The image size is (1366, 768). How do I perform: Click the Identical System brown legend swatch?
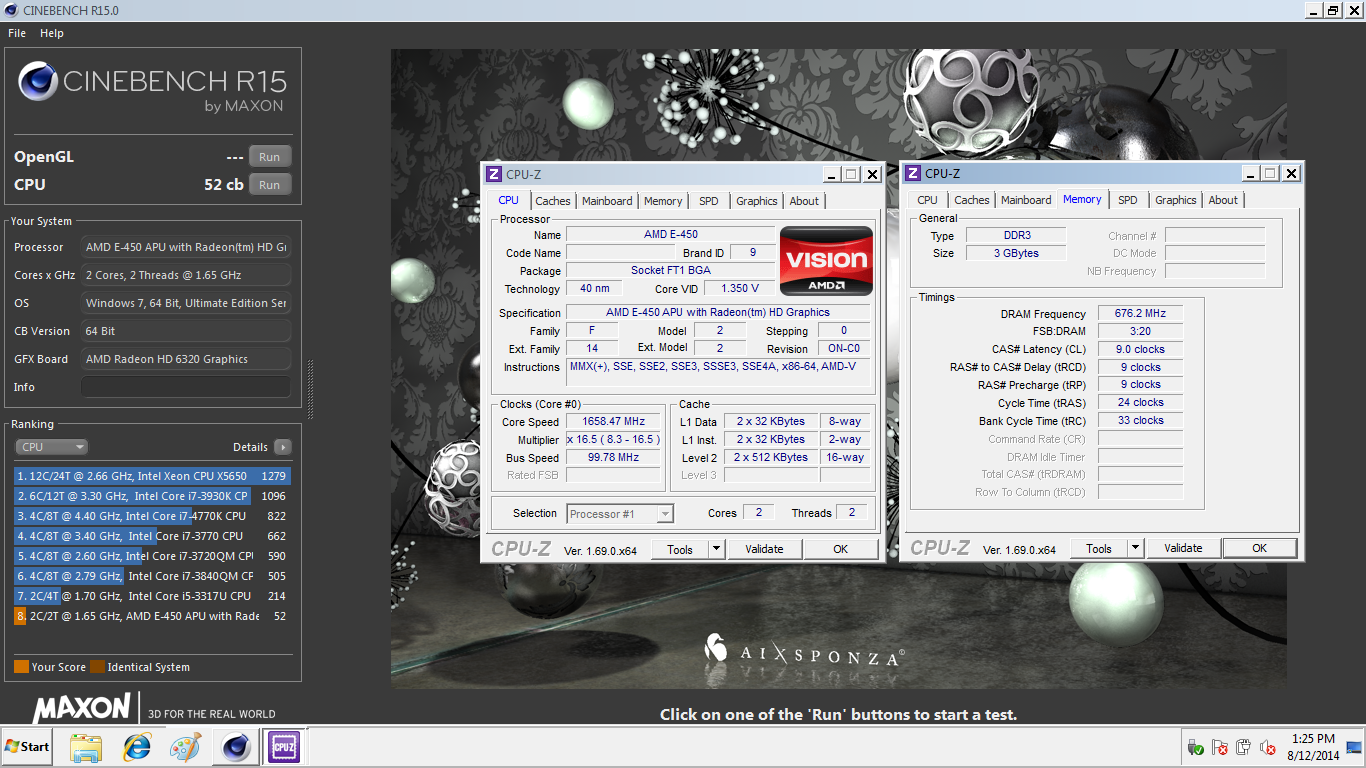(97, 667)
